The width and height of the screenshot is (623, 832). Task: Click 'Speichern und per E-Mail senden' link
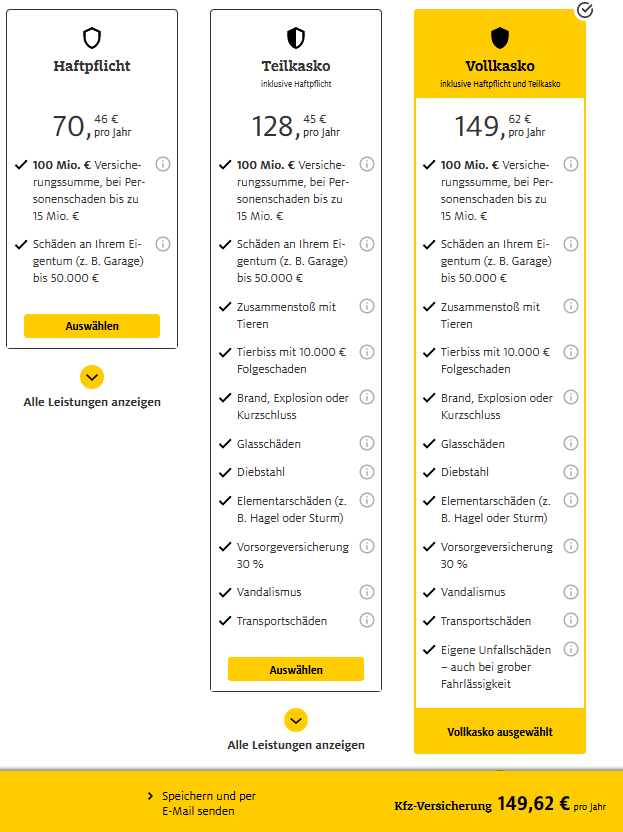tap(208, 803)
